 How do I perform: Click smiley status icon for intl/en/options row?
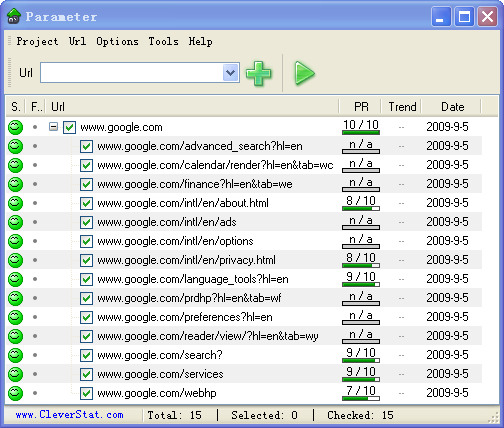(x=15, y=241)
